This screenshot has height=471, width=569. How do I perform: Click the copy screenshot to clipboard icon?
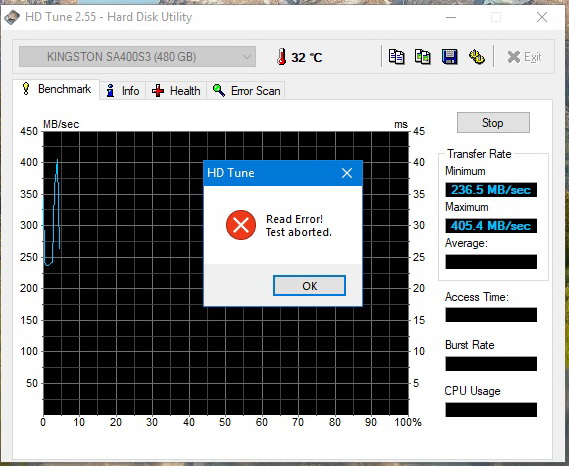coord(423,57)
